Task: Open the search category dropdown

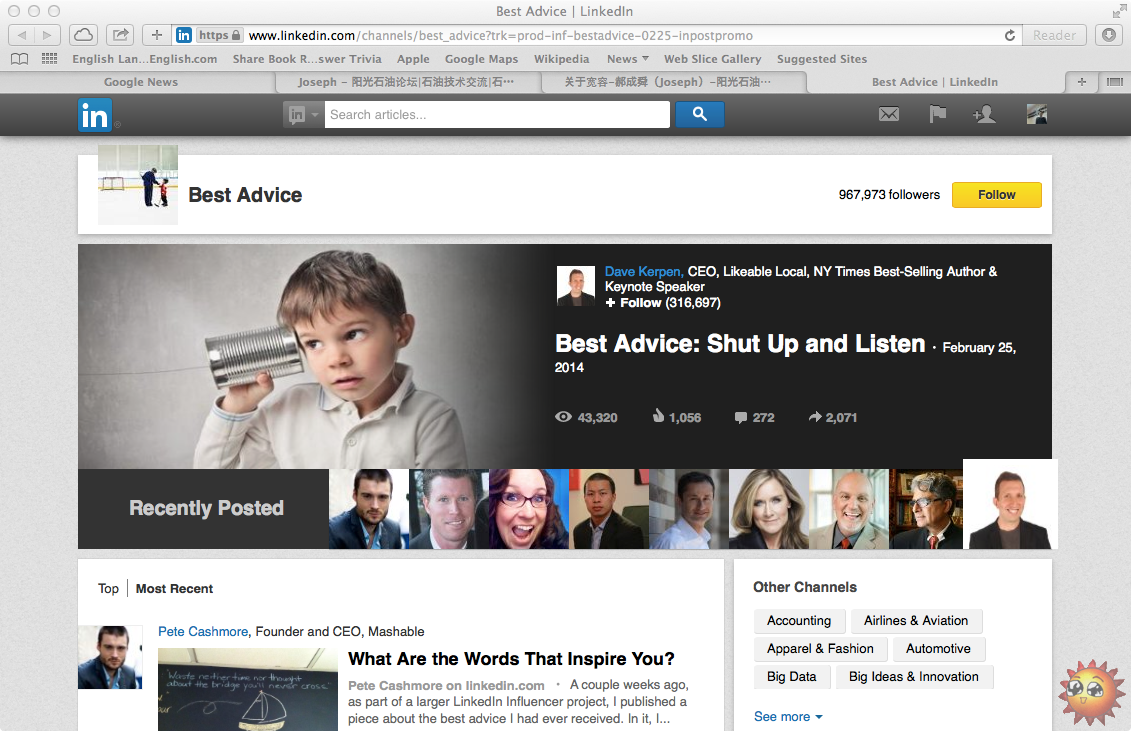Action: [304, 115]
